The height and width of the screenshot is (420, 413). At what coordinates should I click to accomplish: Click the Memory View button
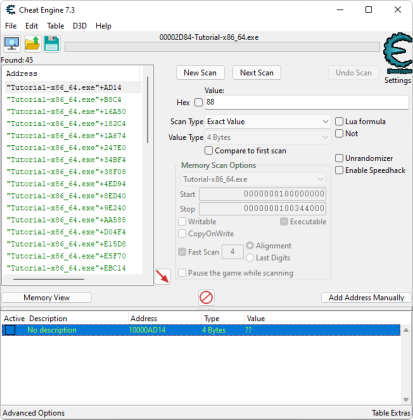pos(47,297)
